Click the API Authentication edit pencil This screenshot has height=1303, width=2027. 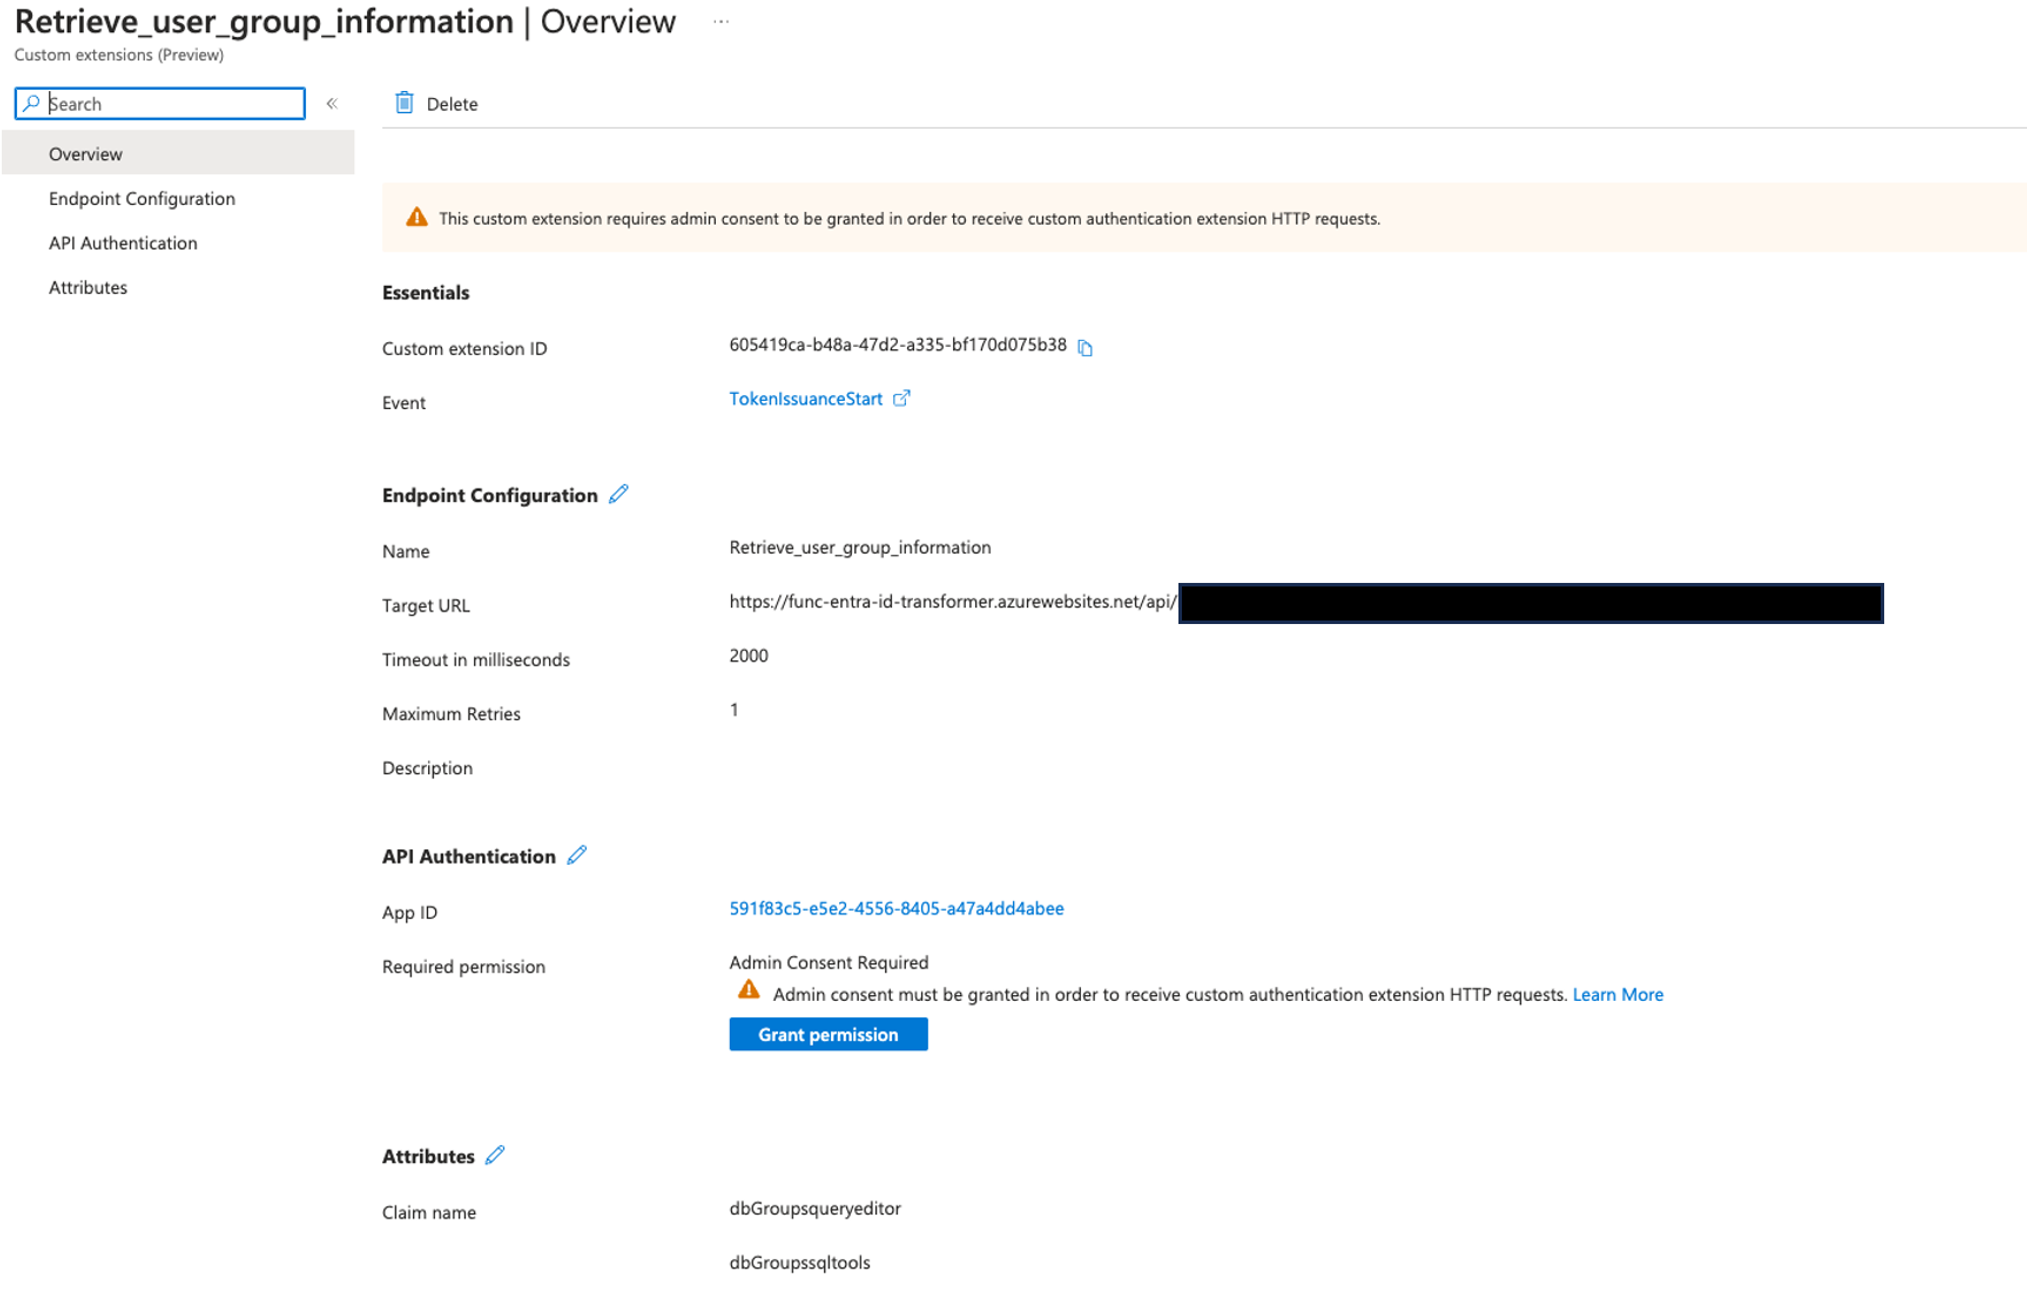[577, 855]
